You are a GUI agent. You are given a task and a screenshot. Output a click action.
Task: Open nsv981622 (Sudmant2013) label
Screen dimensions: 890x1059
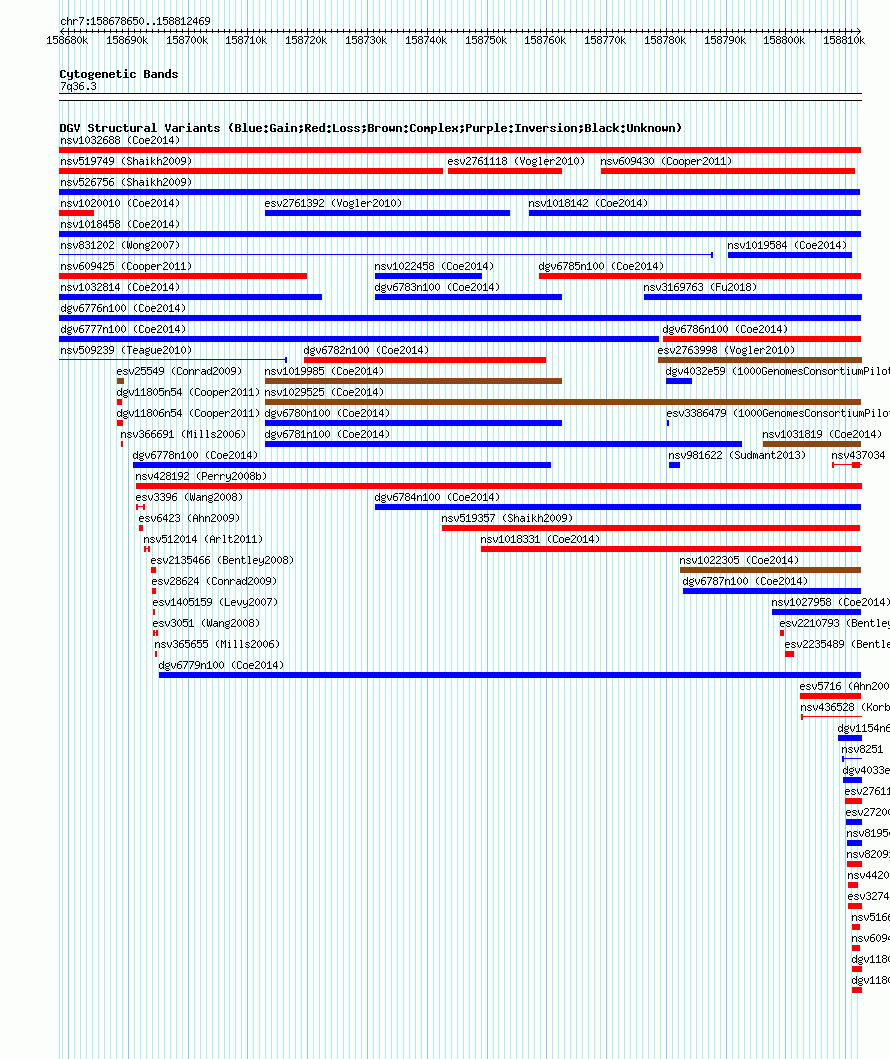point(737,455)
